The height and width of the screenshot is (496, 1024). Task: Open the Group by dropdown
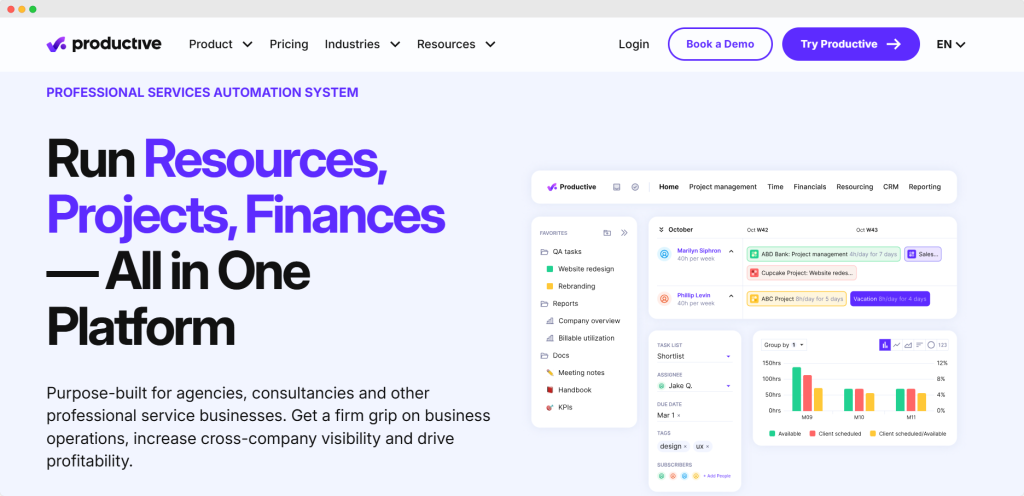point(784,345)
